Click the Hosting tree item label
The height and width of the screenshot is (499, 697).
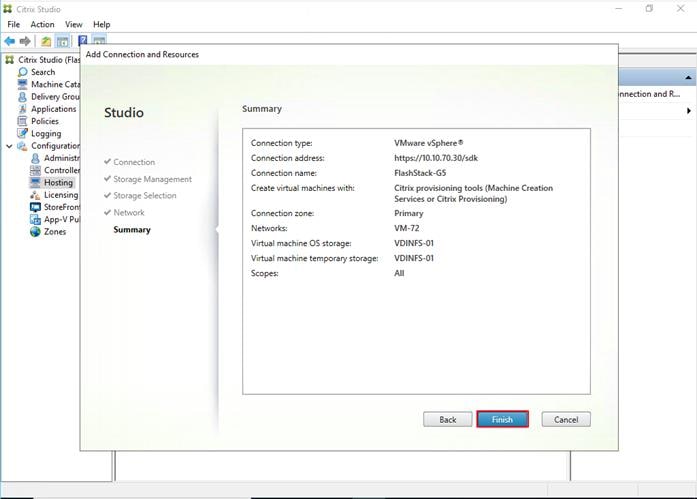tap(58, 182)
